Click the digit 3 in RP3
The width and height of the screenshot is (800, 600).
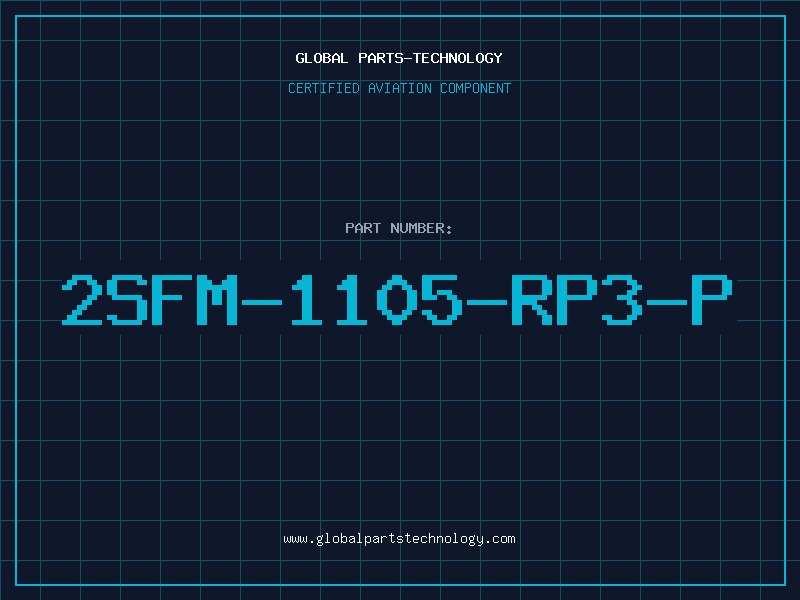[622, 299]
